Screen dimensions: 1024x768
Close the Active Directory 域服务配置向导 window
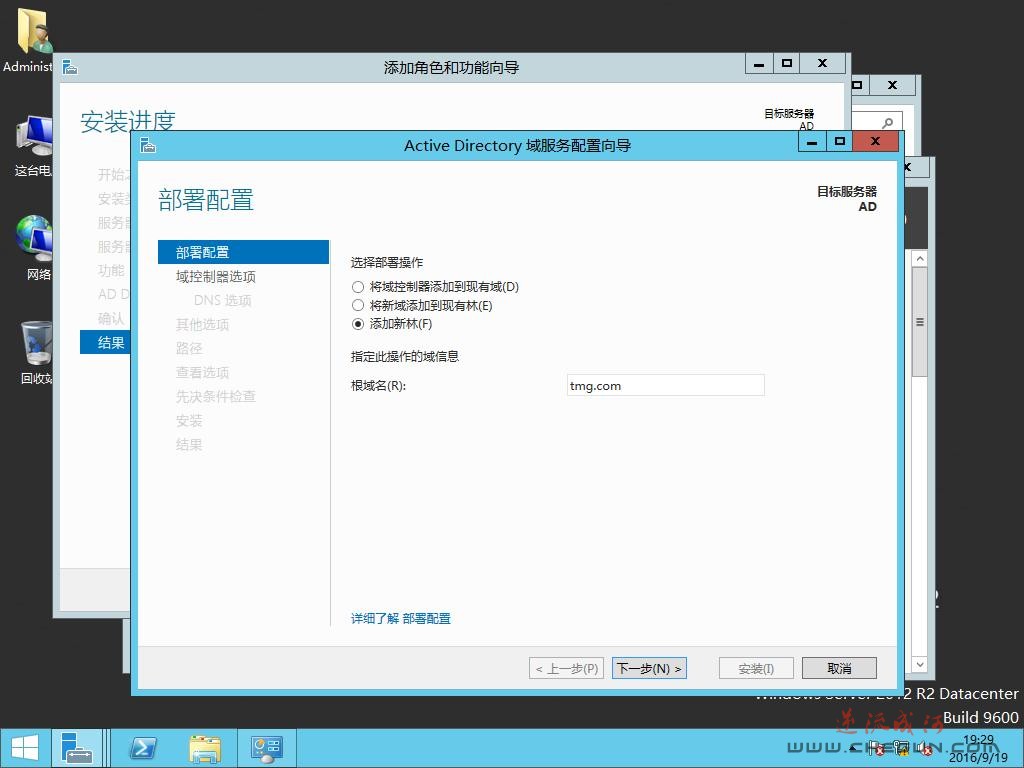coord(876,142)
